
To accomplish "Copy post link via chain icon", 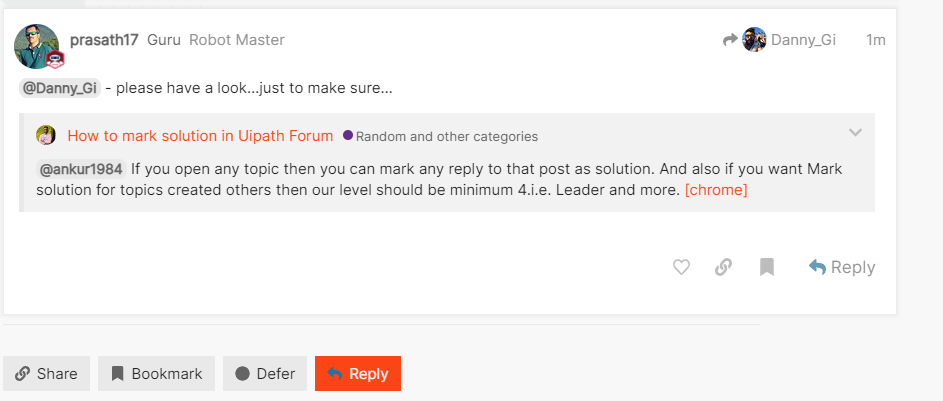I will (724, 267).
